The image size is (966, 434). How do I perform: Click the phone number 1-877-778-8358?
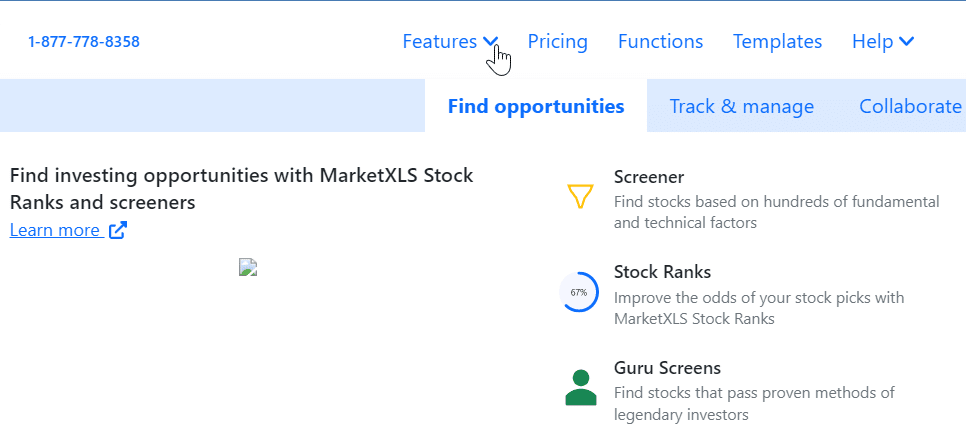(x=84, y=42)
